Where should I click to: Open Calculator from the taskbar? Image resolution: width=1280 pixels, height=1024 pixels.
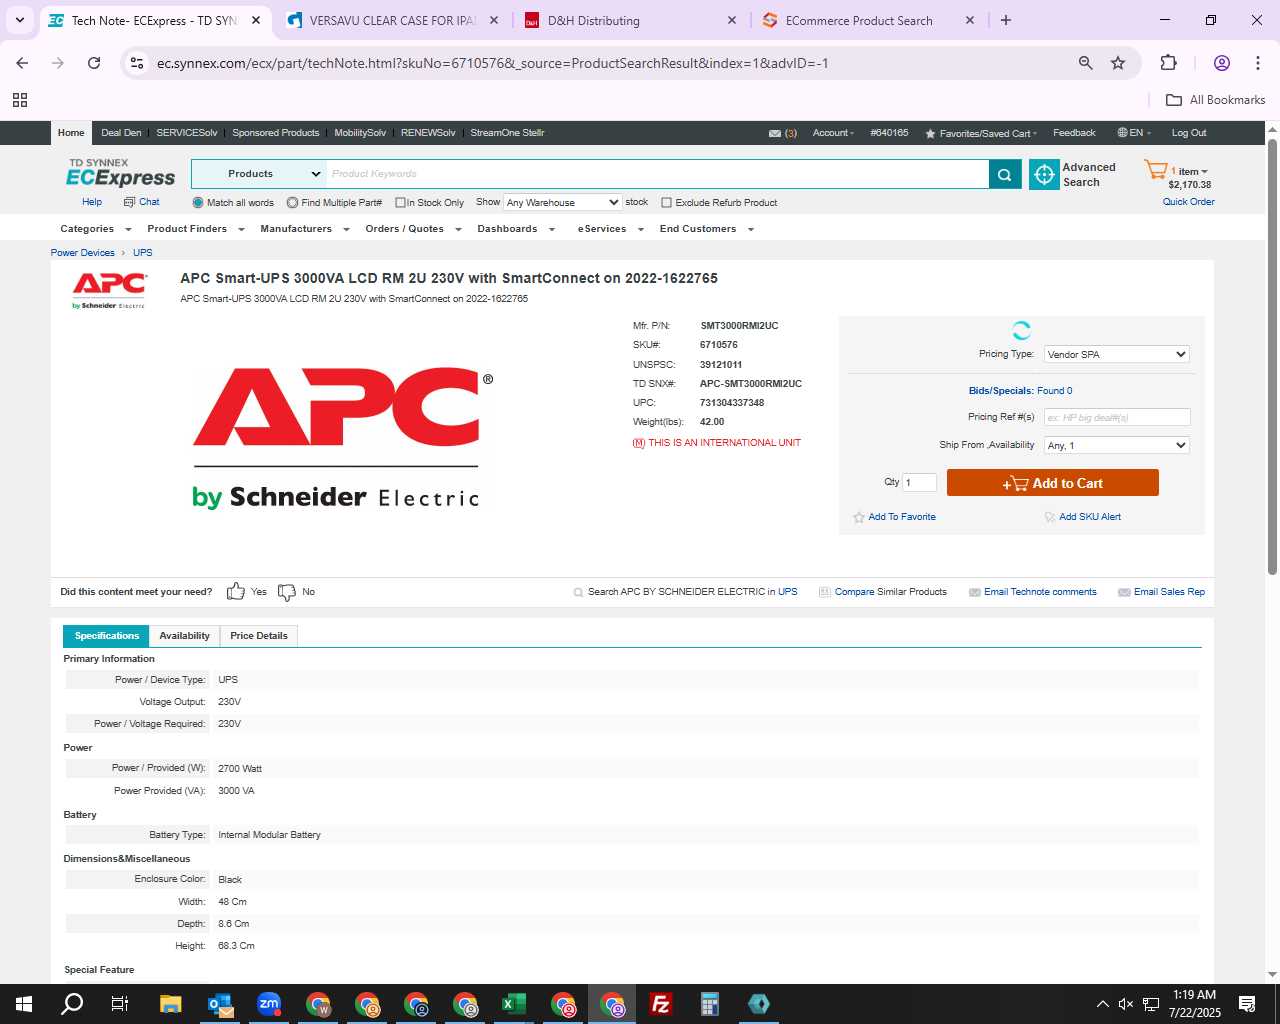(x=710, y=1004)
